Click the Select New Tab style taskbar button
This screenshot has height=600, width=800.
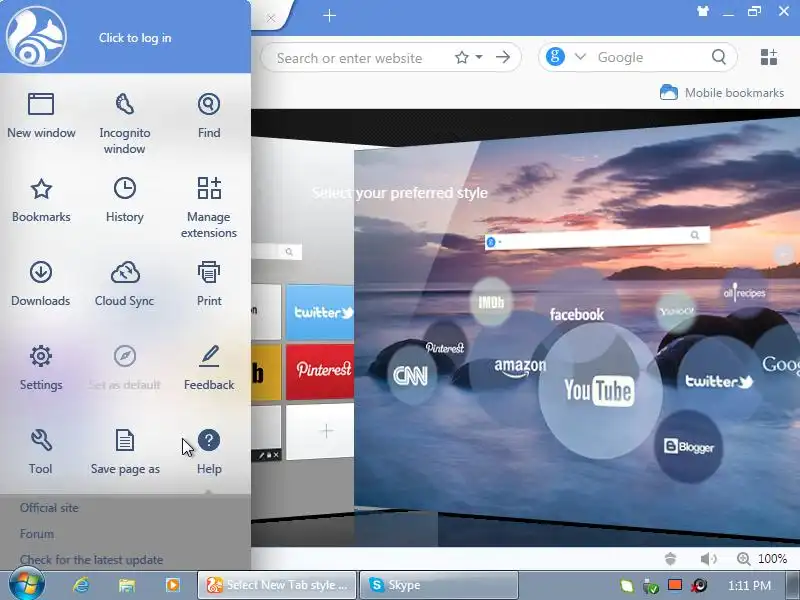277,585
